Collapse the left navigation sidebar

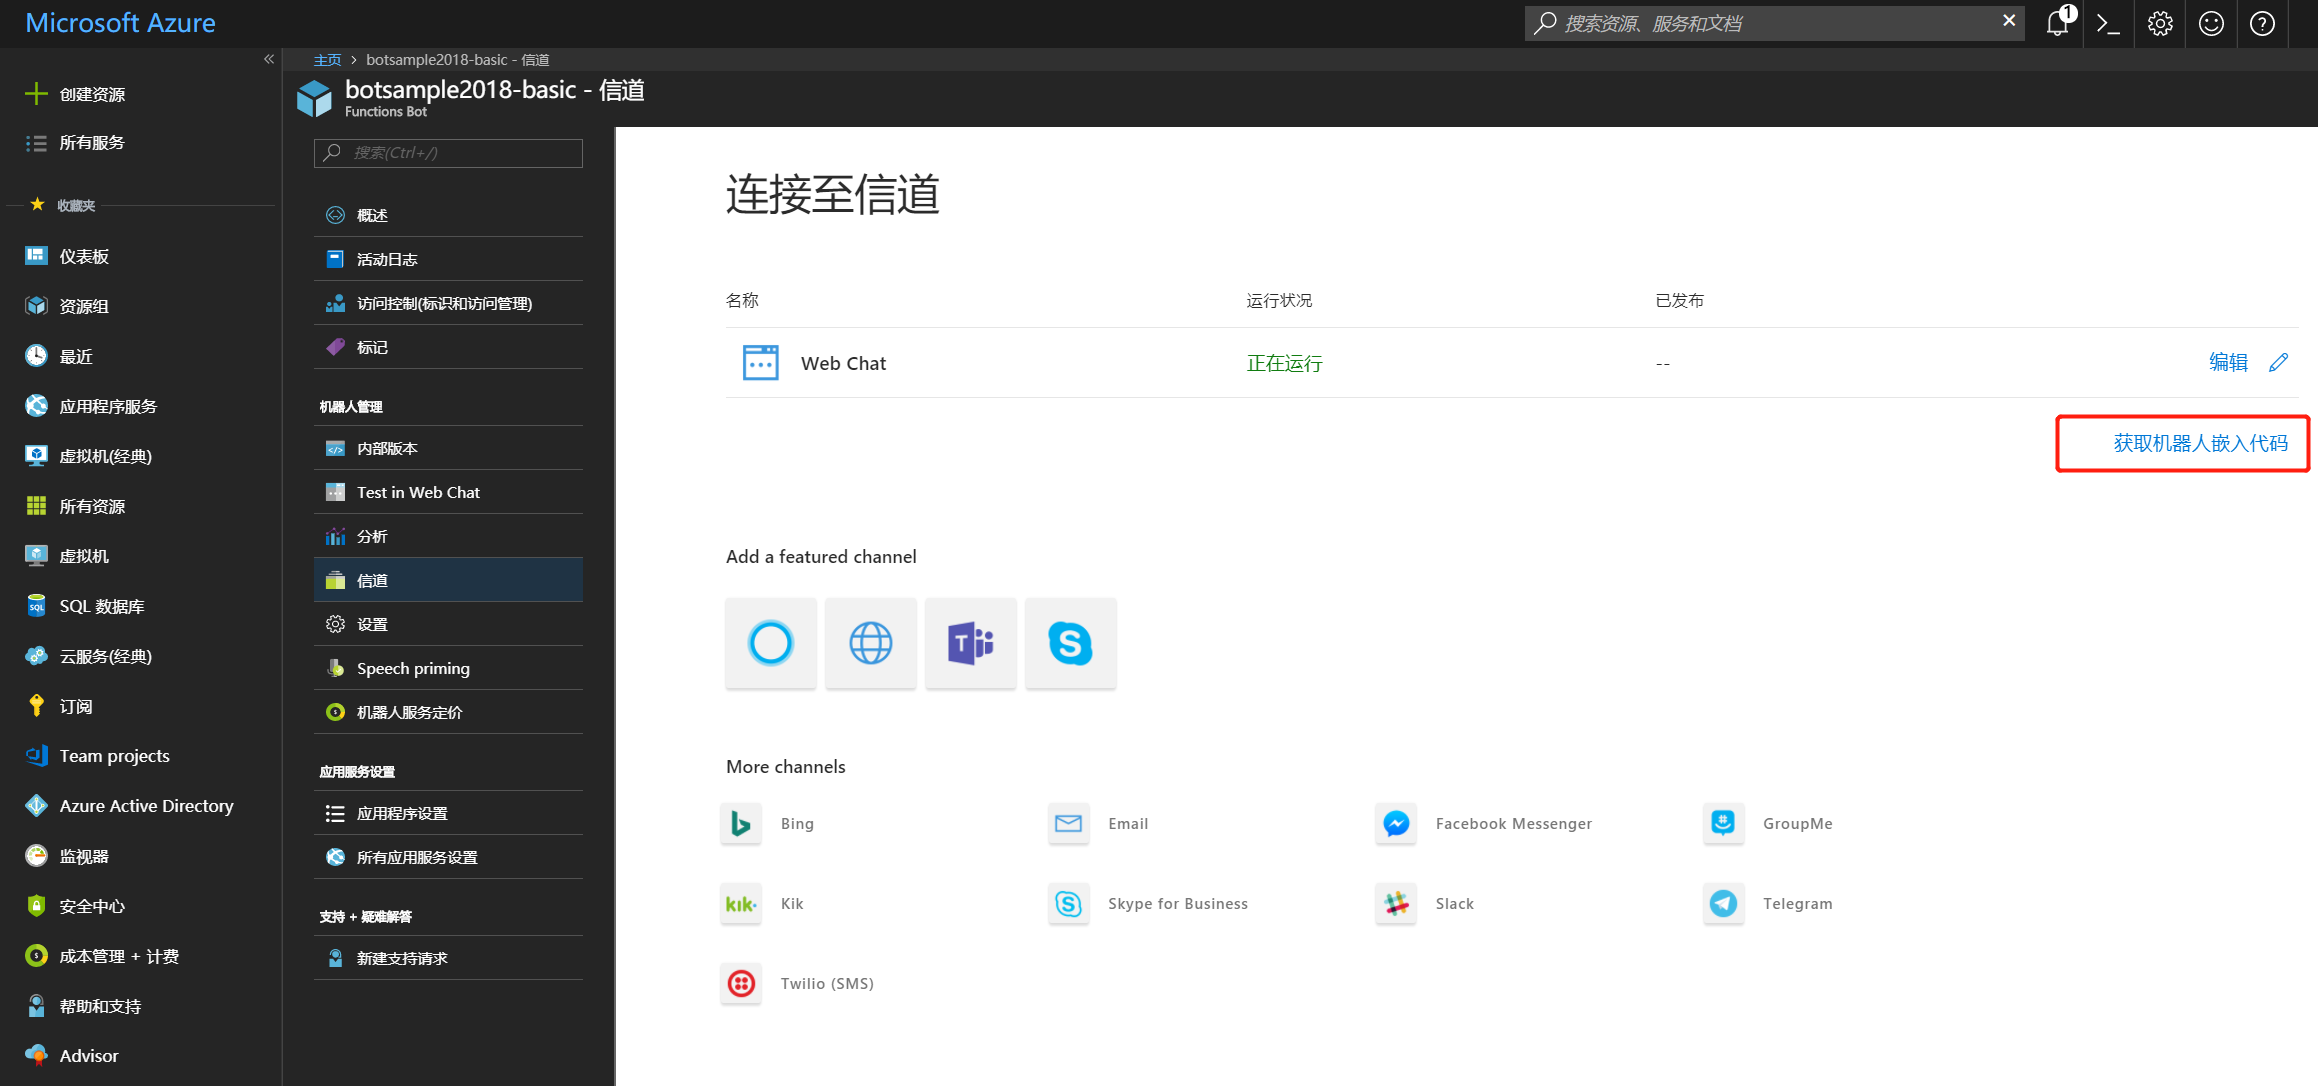(268, 59)
